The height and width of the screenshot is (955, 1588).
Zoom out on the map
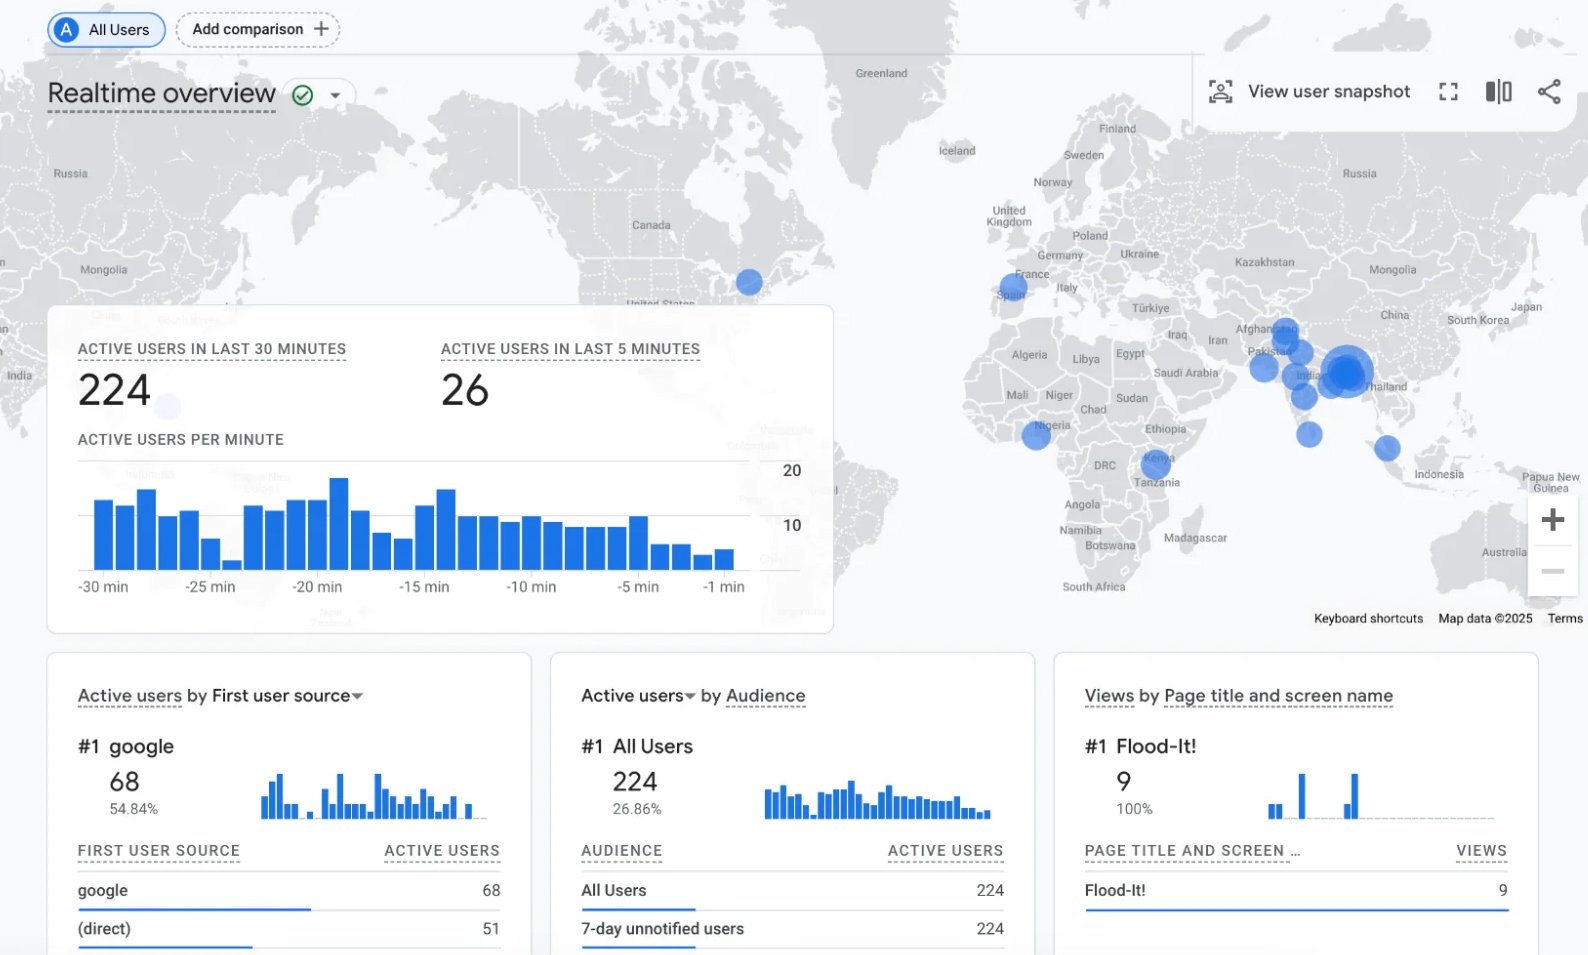tap(1552, 571)
